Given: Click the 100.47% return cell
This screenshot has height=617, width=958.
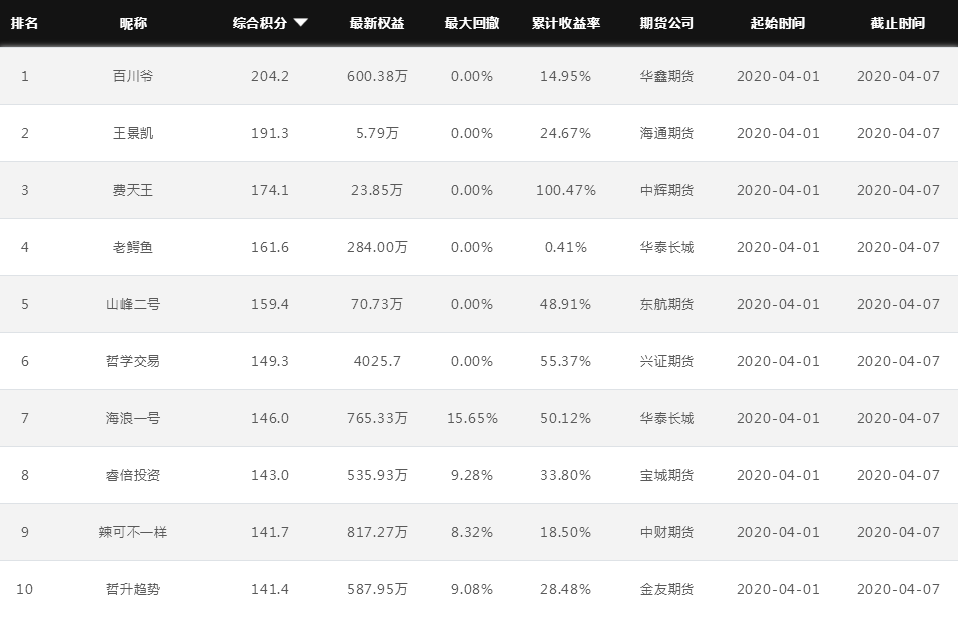Looking at the screenshot, I should pyautogui.click(x=566, y=190).
